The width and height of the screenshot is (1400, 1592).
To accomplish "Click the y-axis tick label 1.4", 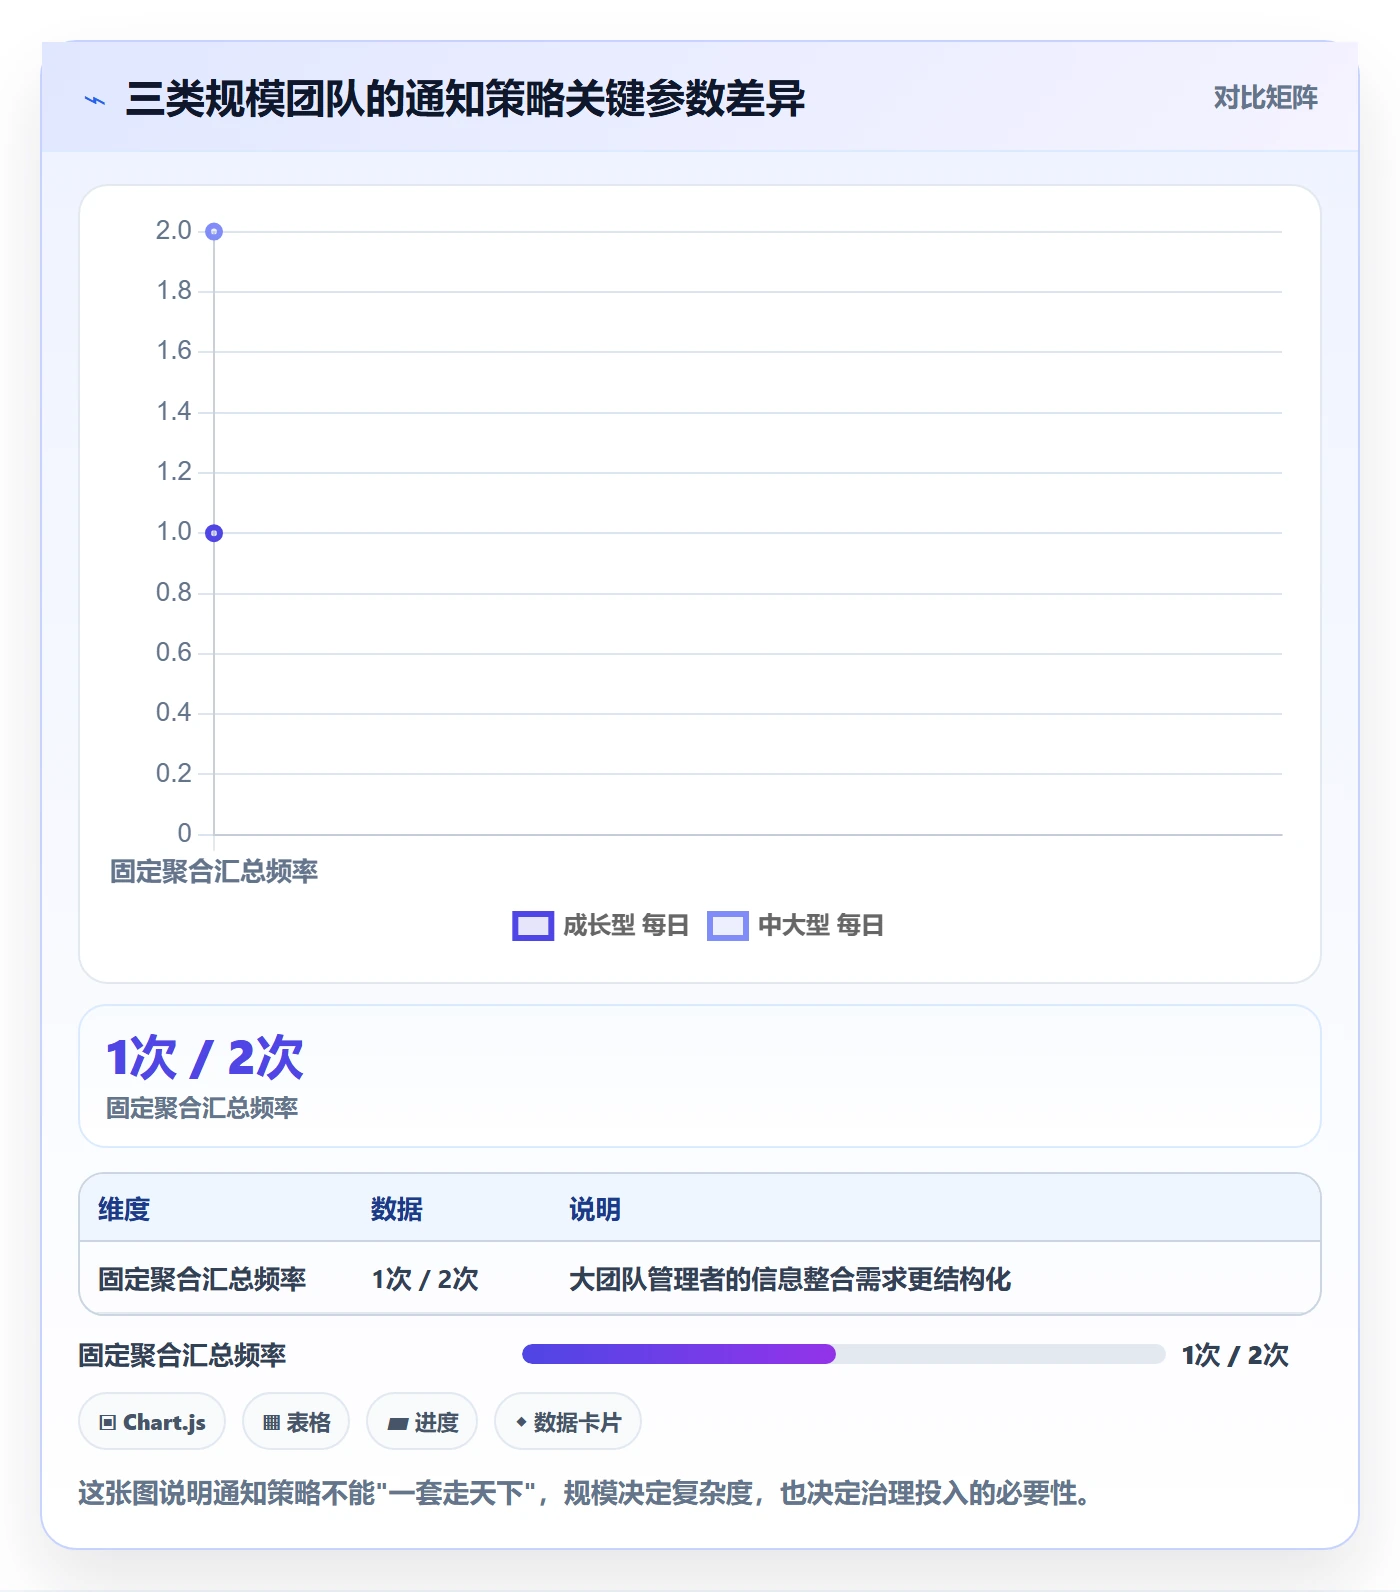I will (174, 411).
